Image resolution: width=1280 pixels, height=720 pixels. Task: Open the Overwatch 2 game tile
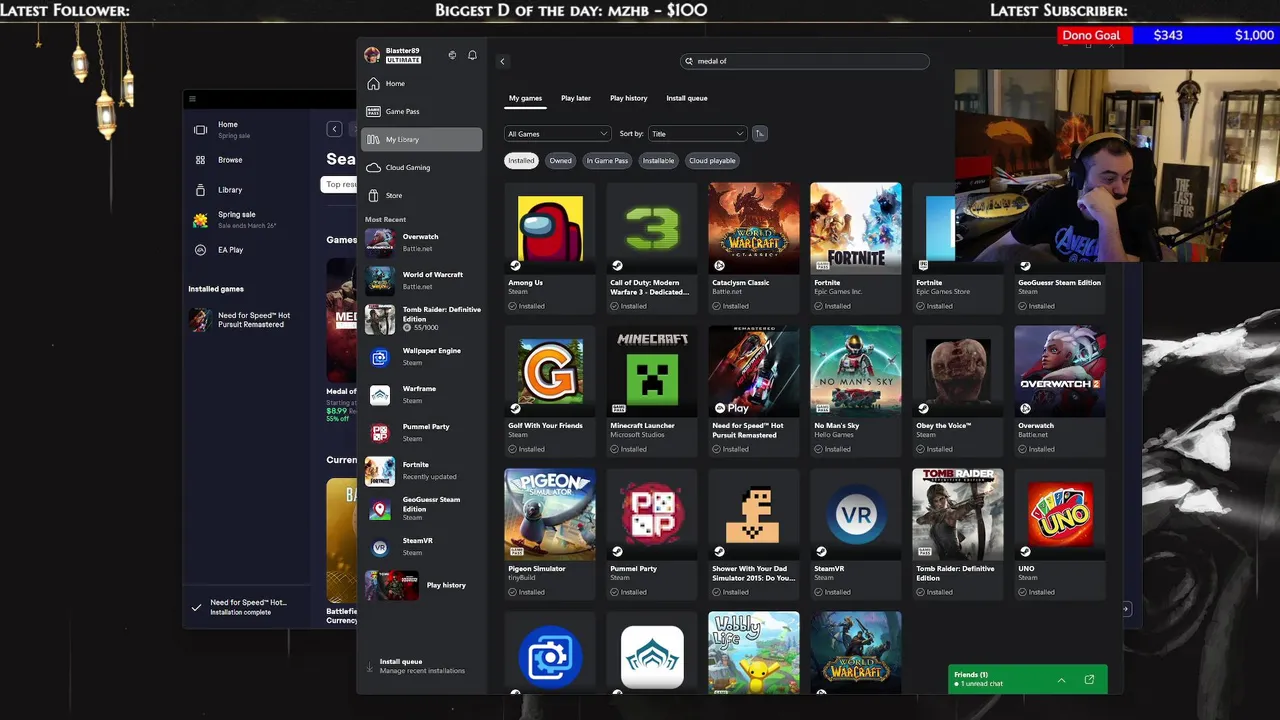(x=1060, y=390)
